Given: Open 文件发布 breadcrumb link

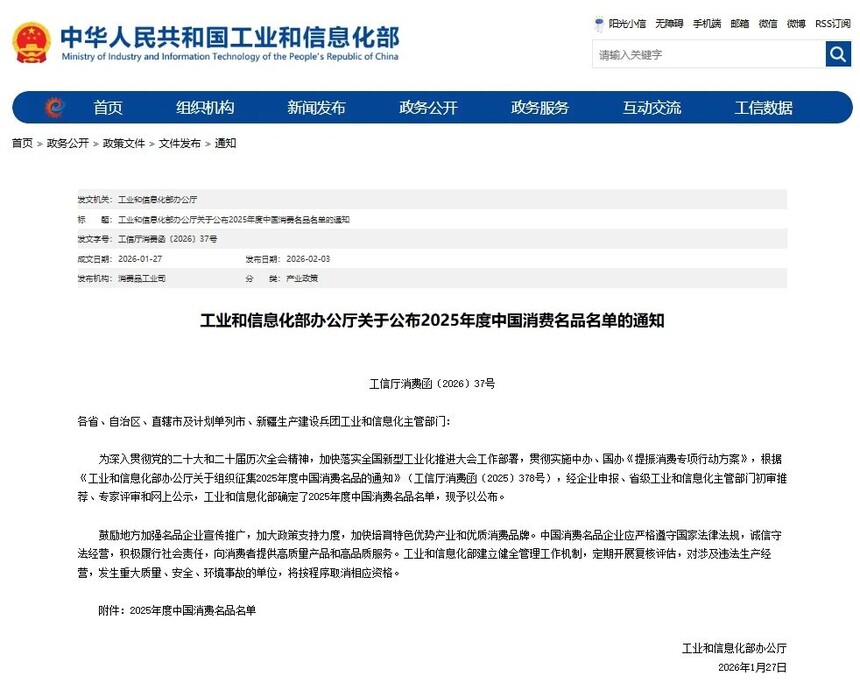Looking at the screenshot, I should pyautogui.click(x=180, y=143).
